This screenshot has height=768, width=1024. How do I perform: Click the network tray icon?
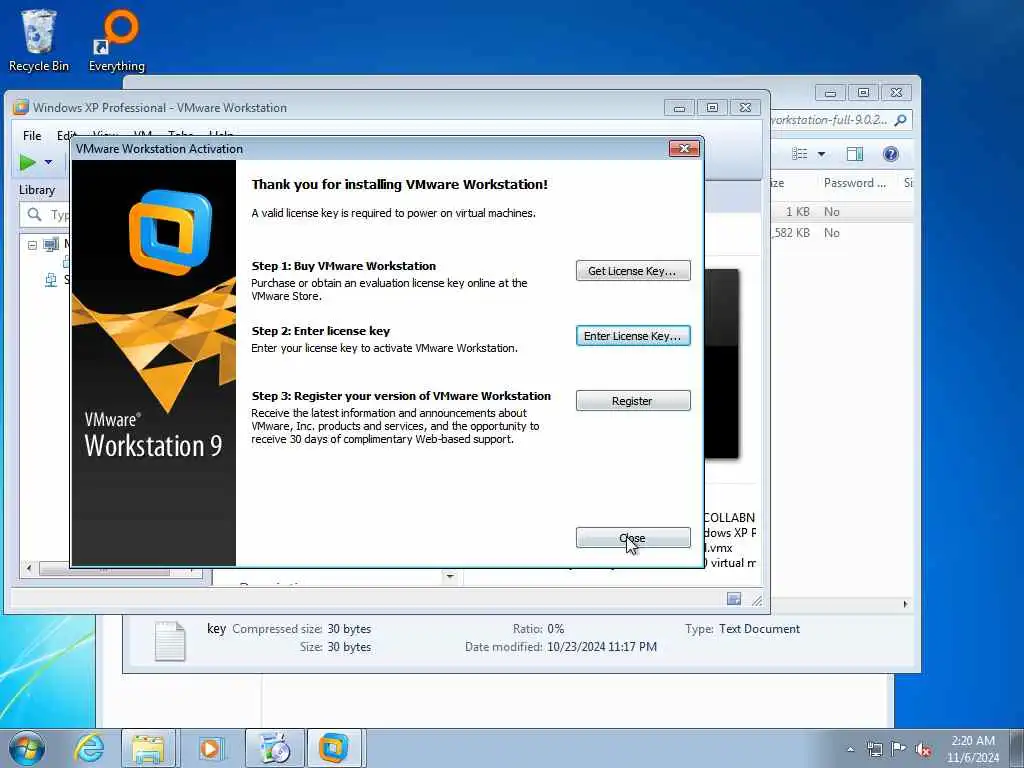click(874, 749)
